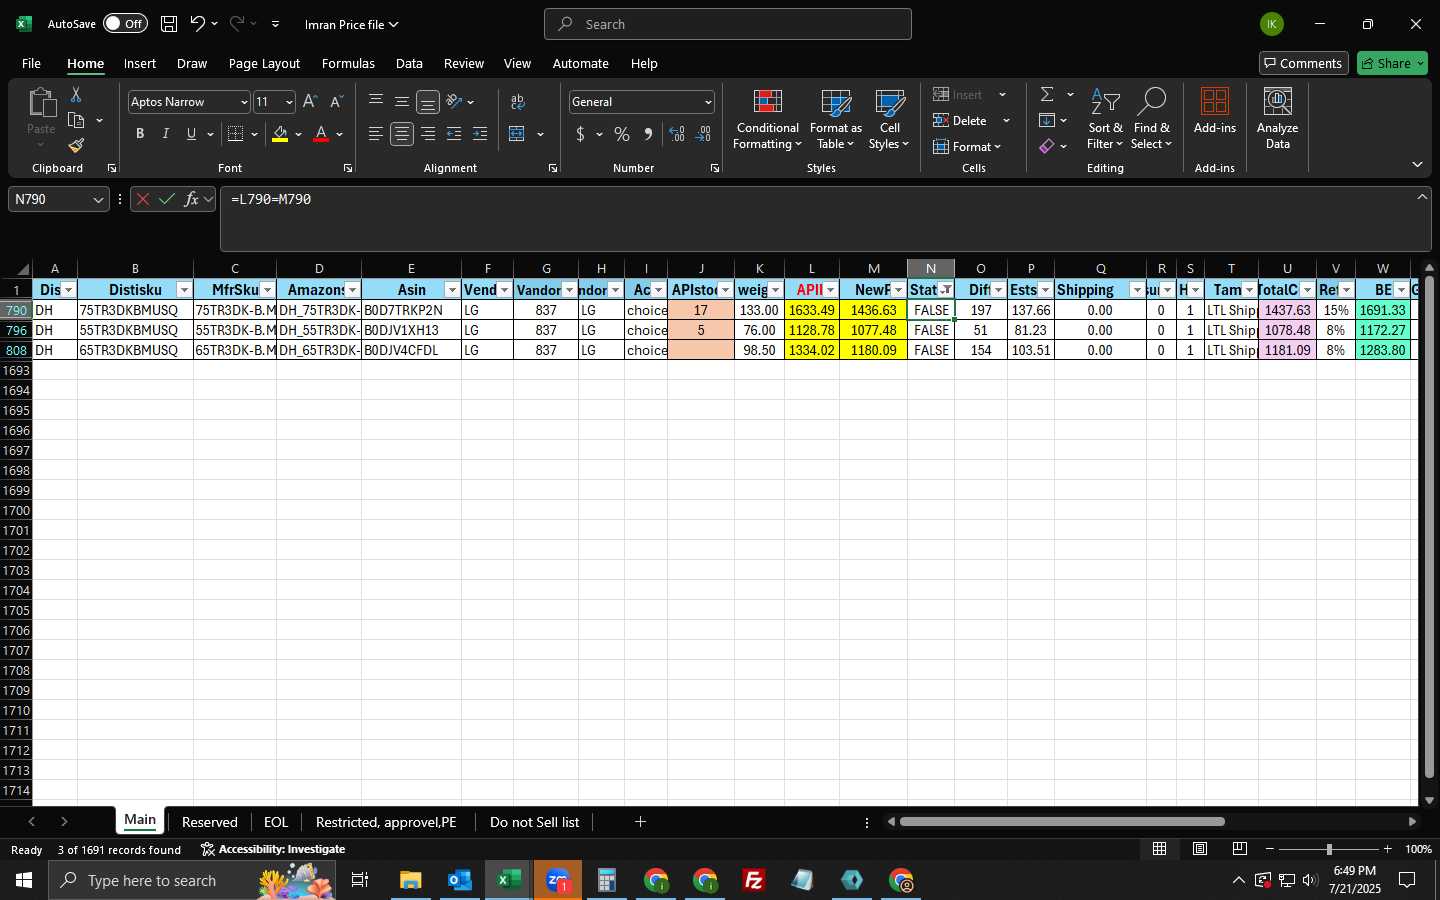Toggle AutoSave switch

click(x=125, y=24)
